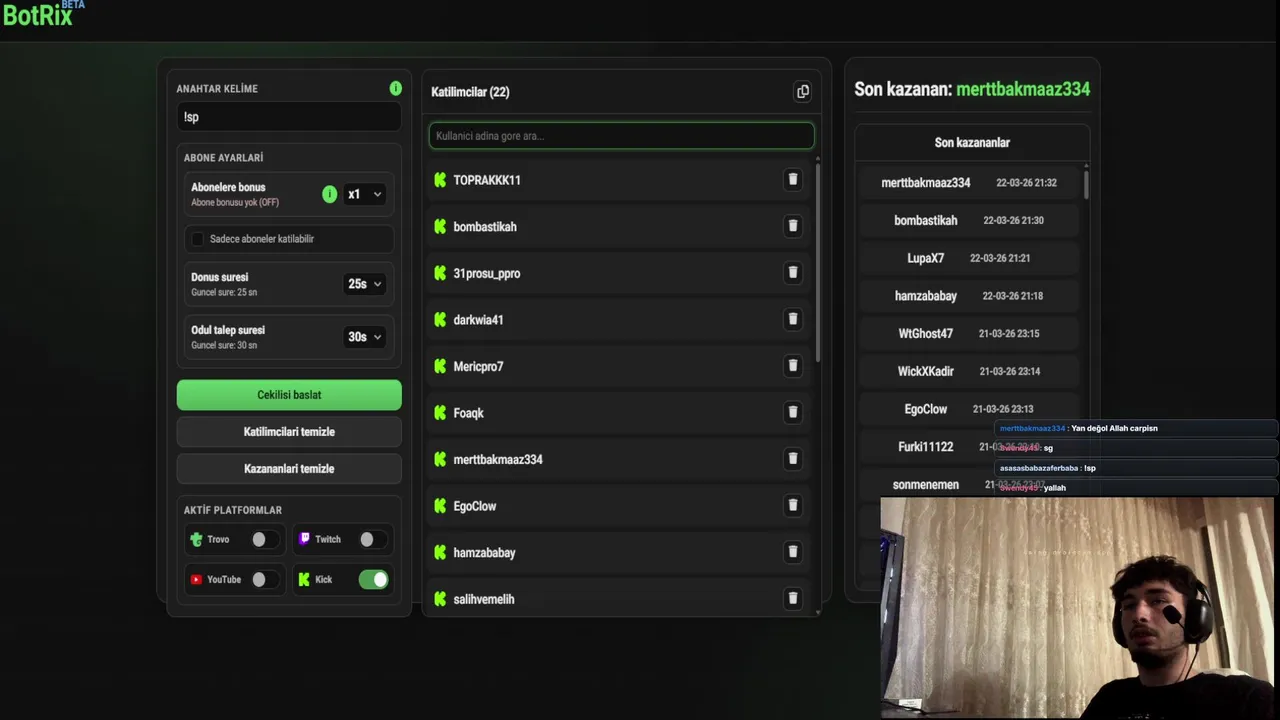Click Kick icon next to 31prosu_ppro
This screenshot has height=720, width=1280.
click(440, 273)
